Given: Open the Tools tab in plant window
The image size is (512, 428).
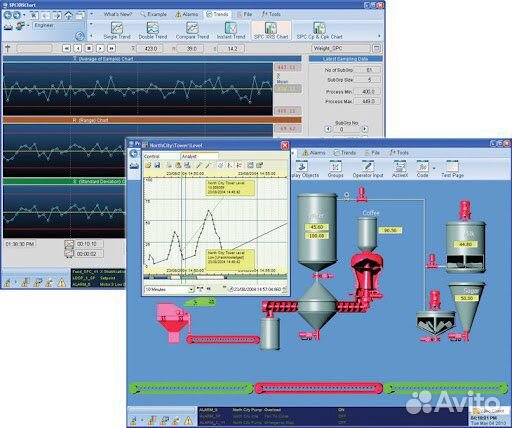Looking at the screenshot, I should point(399,153).
